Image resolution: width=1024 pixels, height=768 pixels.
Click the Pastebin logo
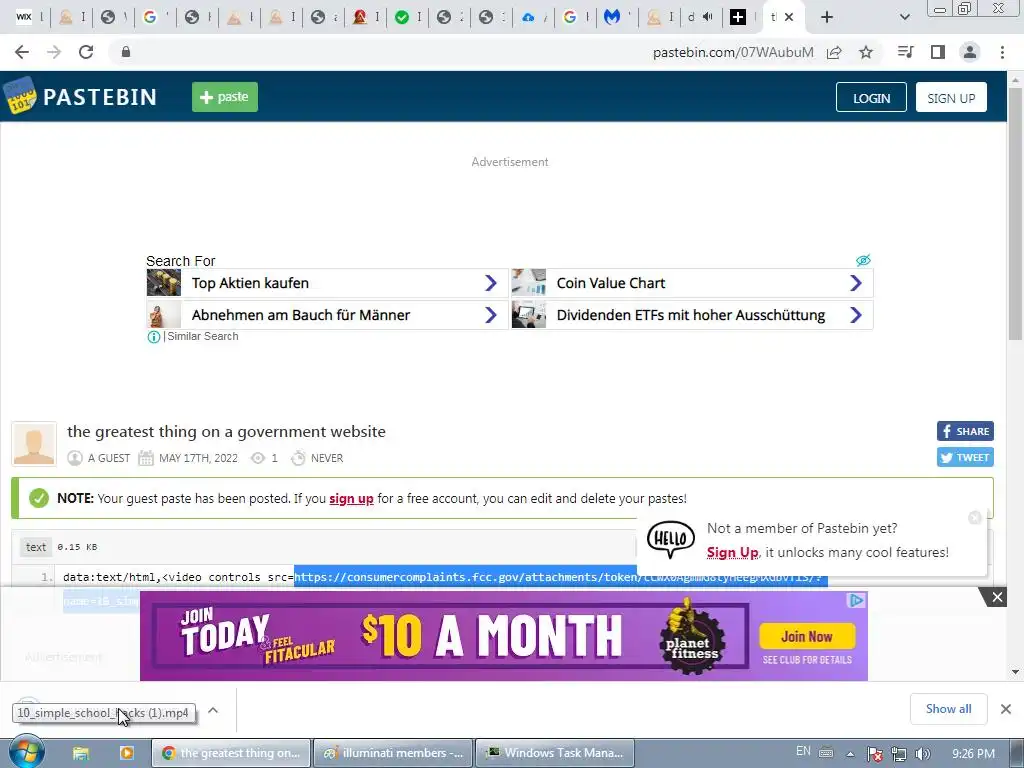pyautogui.click(x=80, y=97)
